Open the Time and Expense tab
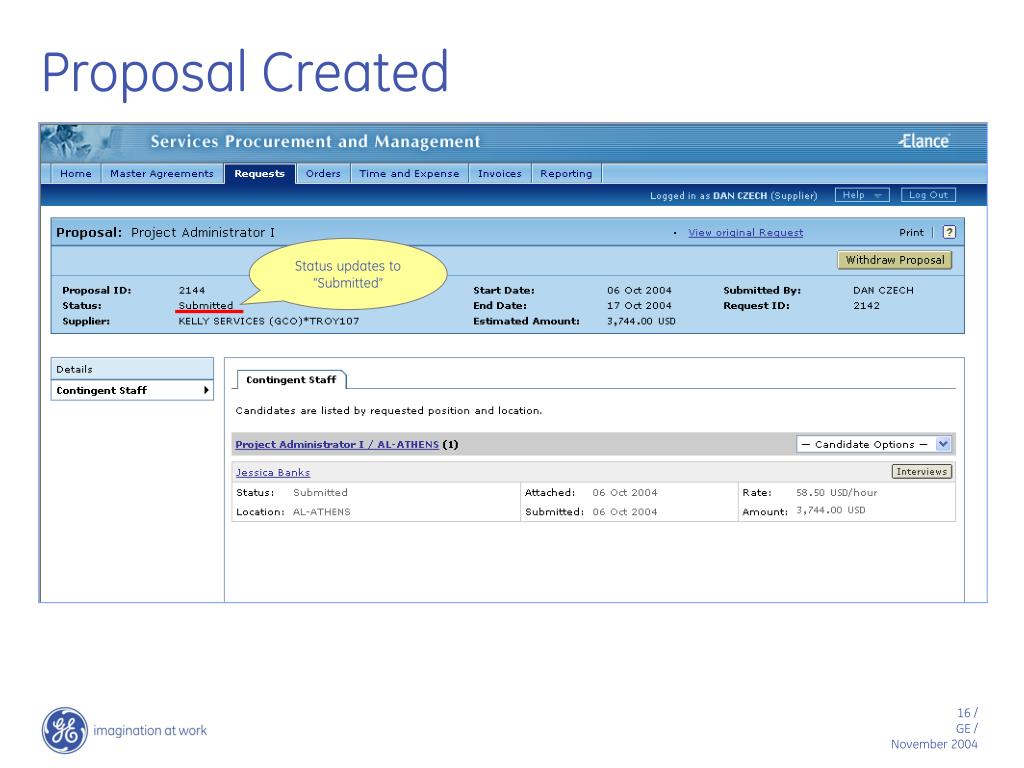This screenshot has height=768, width=1024. [409, 174]
